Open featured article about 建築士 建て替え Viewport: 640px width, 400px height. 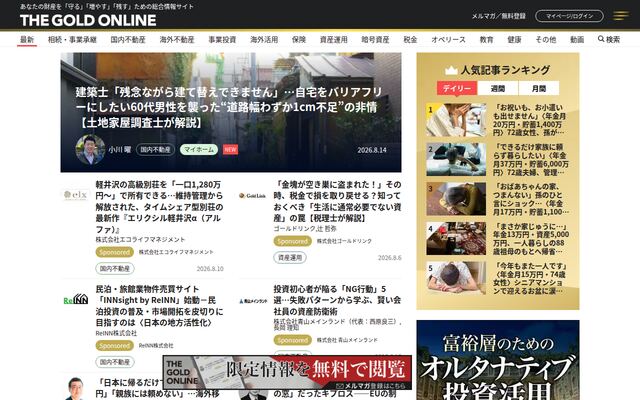pyautogui.click(x=229, y=107)
